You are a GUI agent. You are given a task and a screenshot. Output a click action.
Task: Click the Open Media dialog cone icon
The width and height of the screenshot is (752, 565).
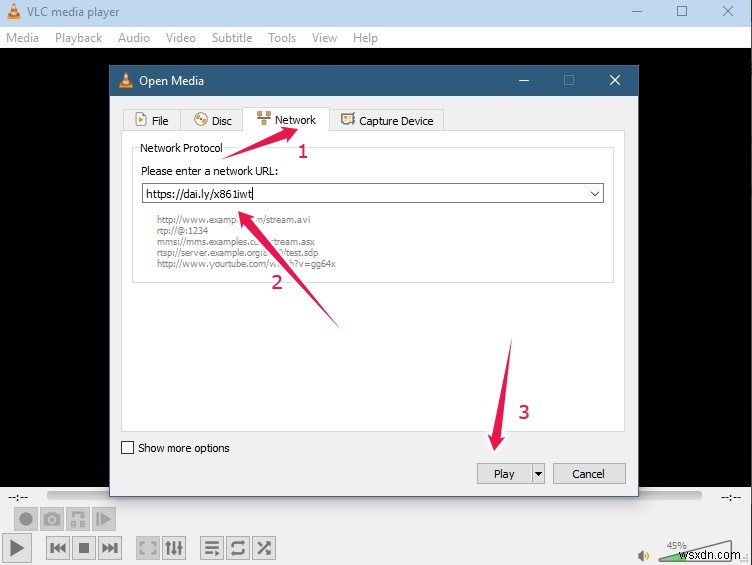[126, 80]
